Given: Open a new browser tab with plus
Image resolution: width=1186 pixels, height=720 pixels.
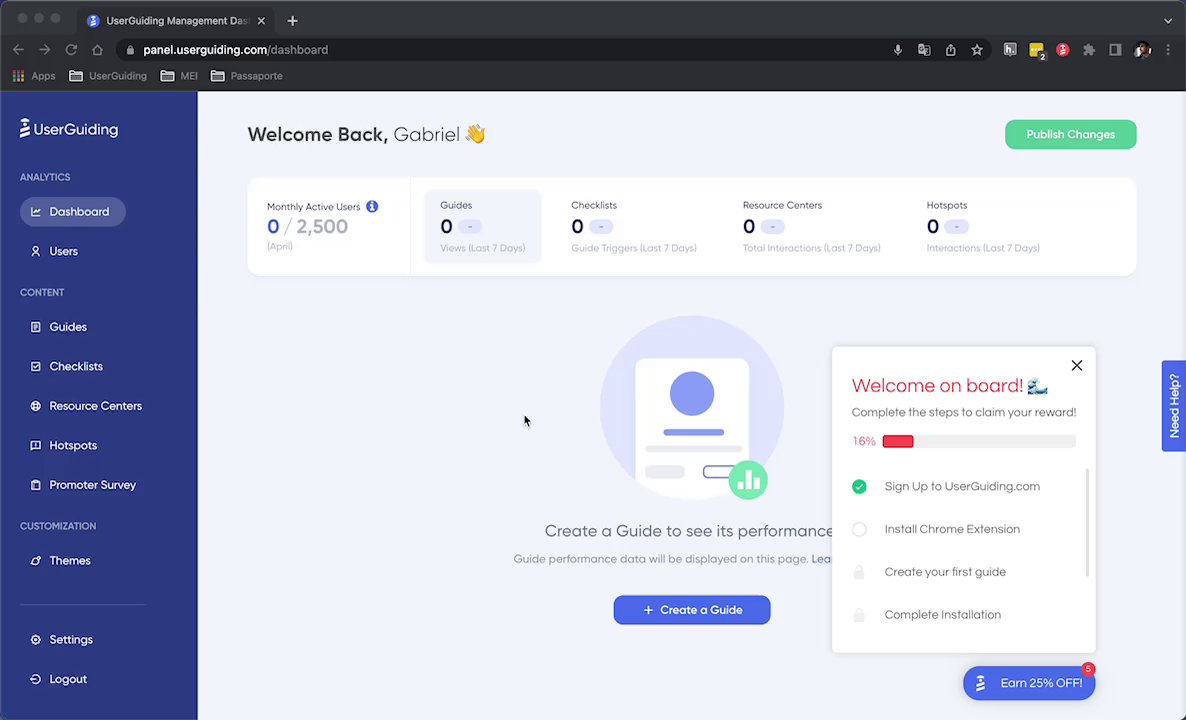Looking at the screenshot, I should (293, 21).
